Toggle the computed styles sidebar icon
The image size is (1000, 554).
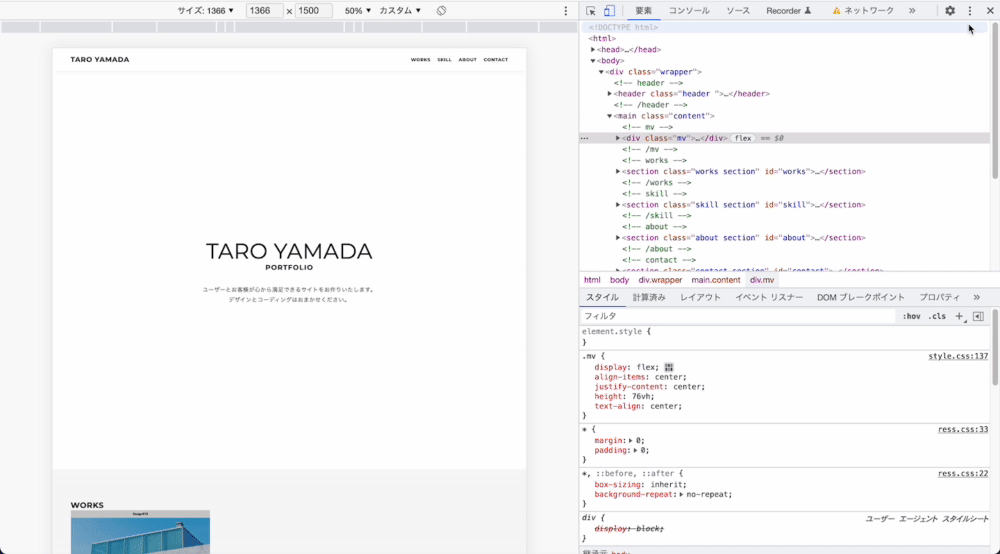[978, 316]
